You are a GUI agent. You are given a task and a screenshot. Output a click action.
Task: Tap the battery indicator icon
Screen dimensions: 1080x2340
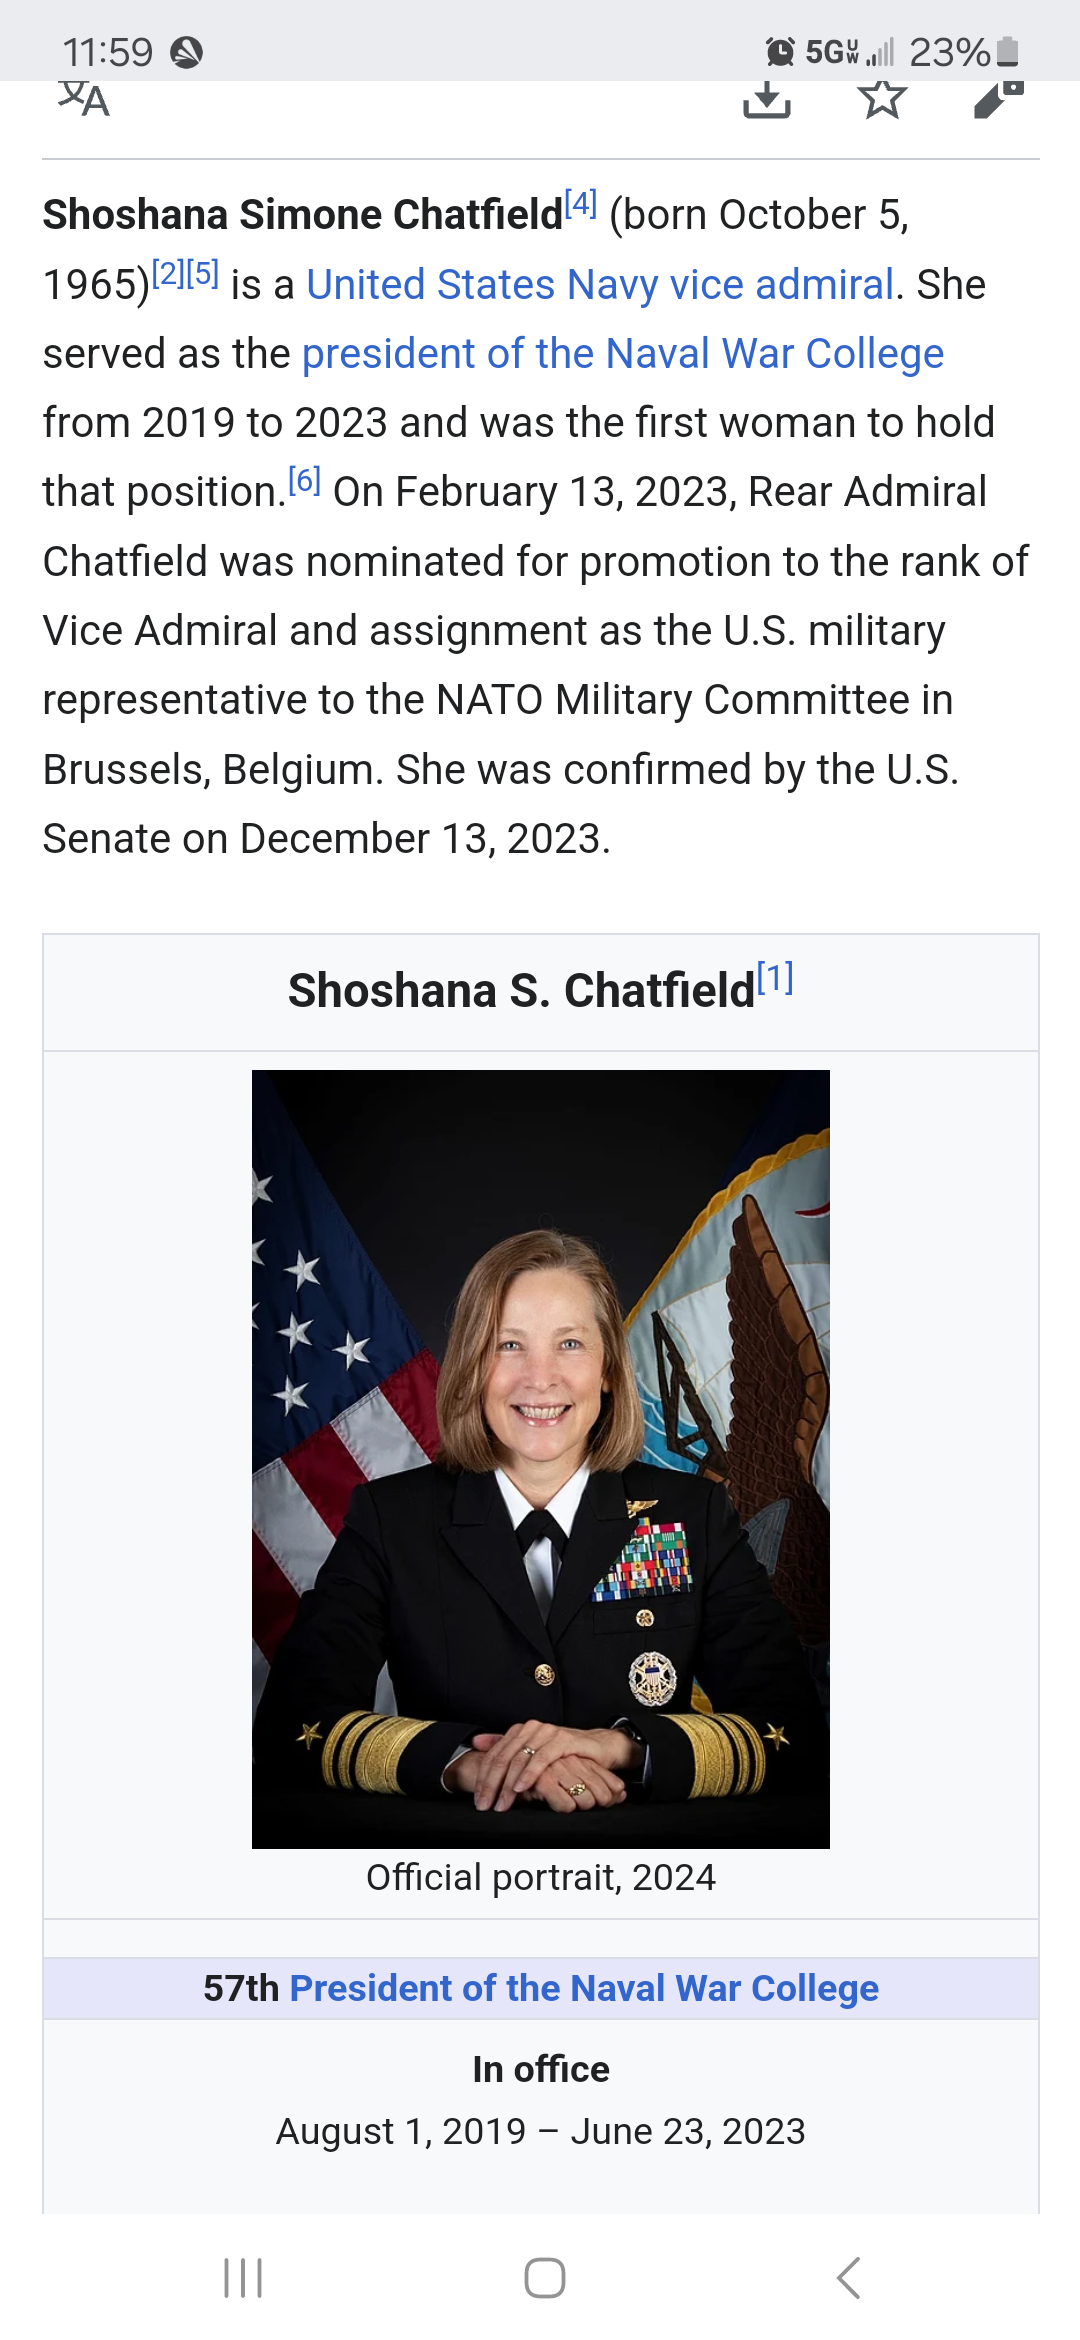pos(1008,51)
